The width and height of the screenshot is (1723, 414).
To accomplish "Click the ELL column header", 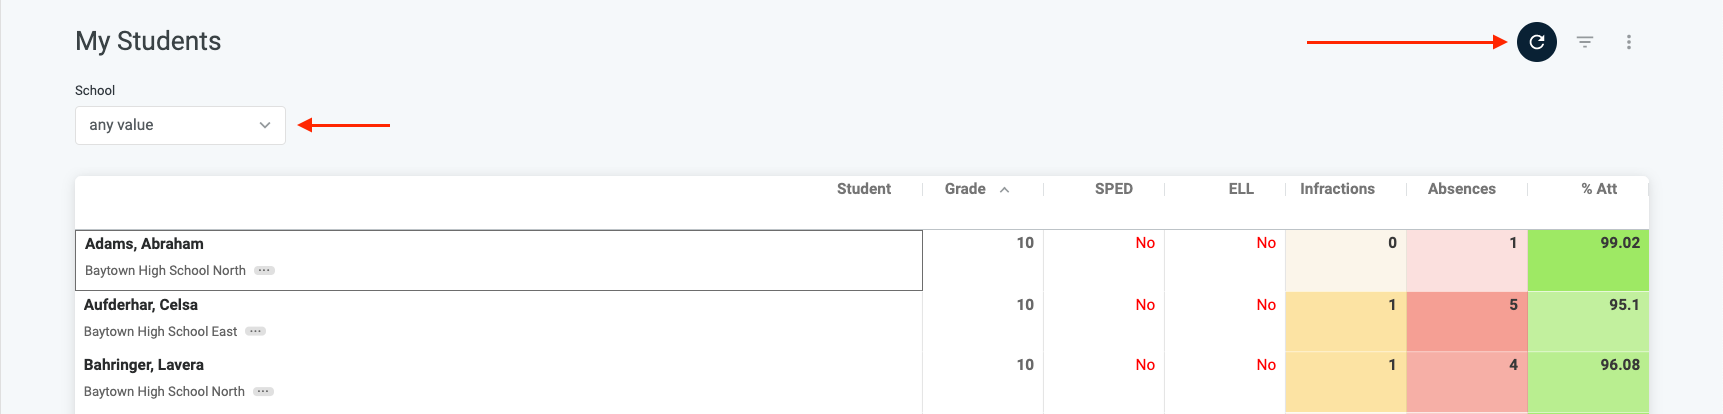I will click(1241, 189).
